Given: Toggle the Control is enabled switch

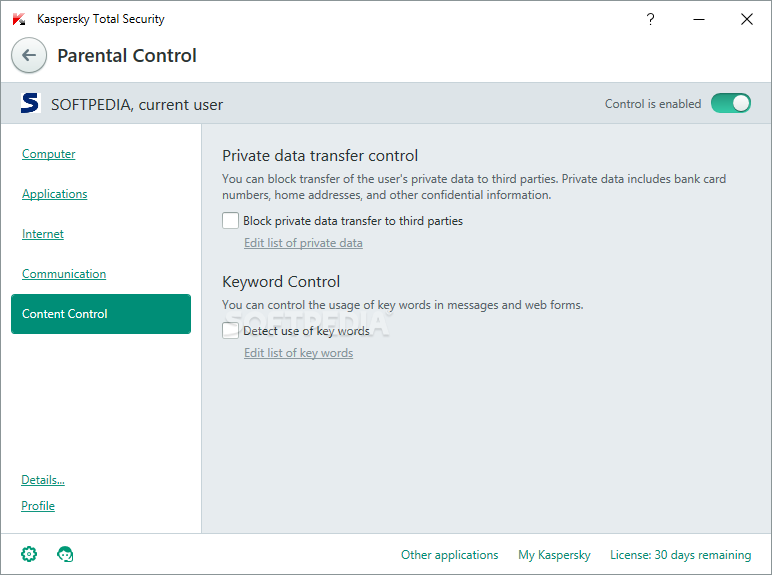Looking at the screenshot, I should pos(731,103).
